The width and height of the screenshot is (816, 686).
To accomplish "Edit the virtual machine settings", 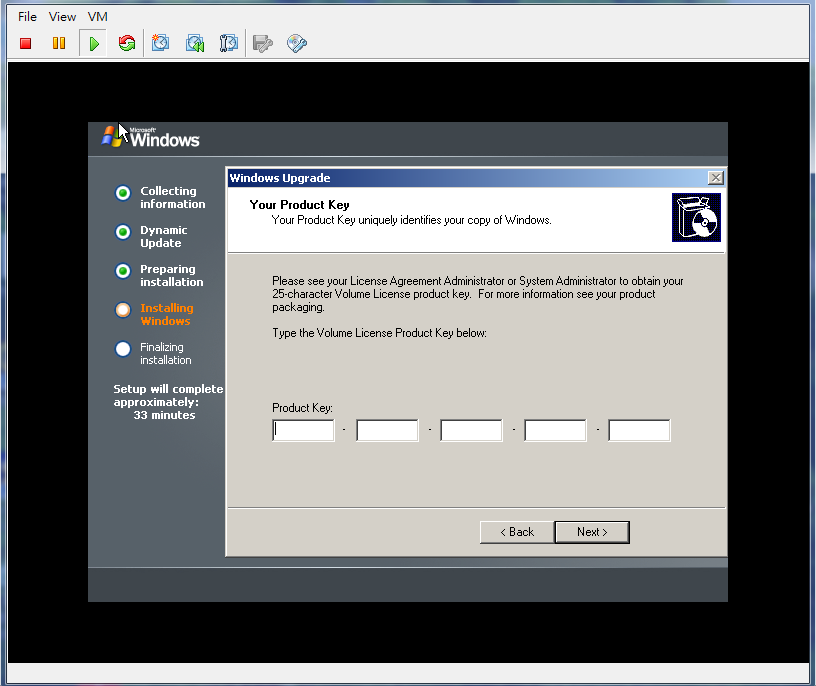I will [261, 43].
